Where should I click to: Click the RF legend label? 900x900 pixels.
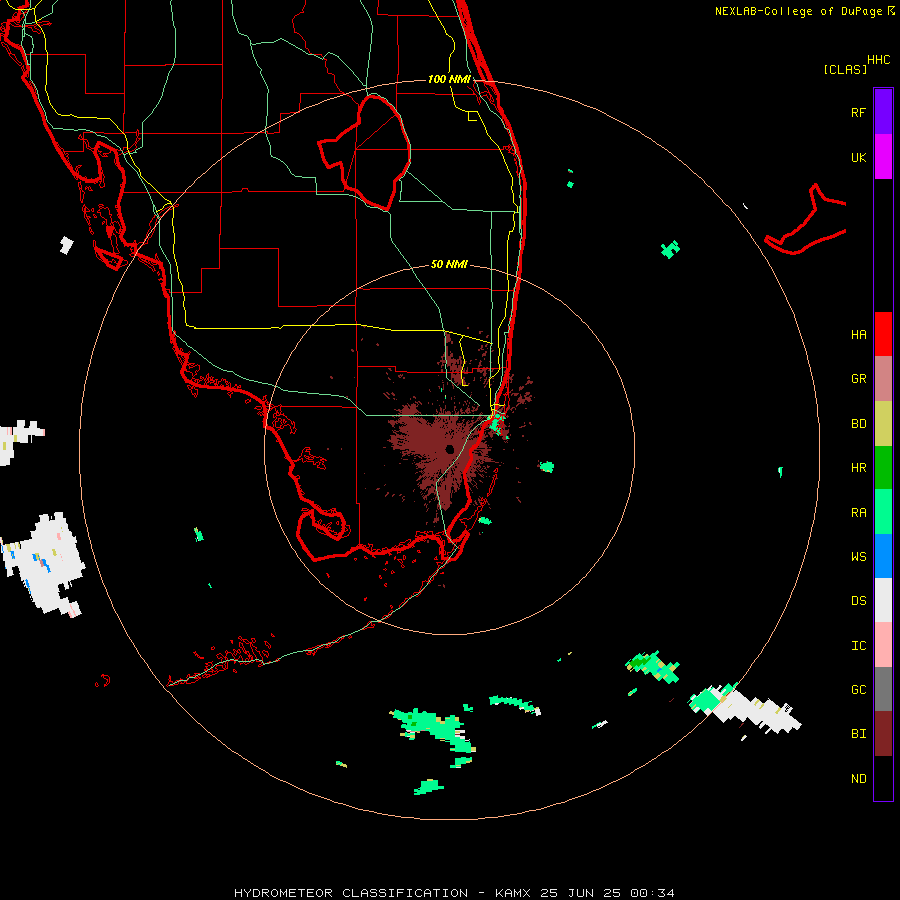pyautogui.click(x=858, y=112)
